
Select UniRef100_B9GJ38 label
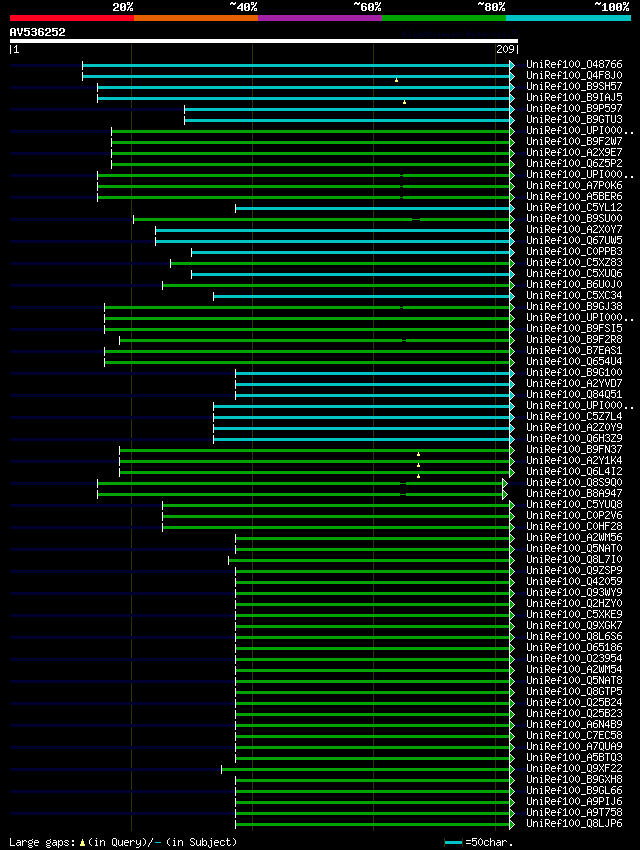[574, 306]
